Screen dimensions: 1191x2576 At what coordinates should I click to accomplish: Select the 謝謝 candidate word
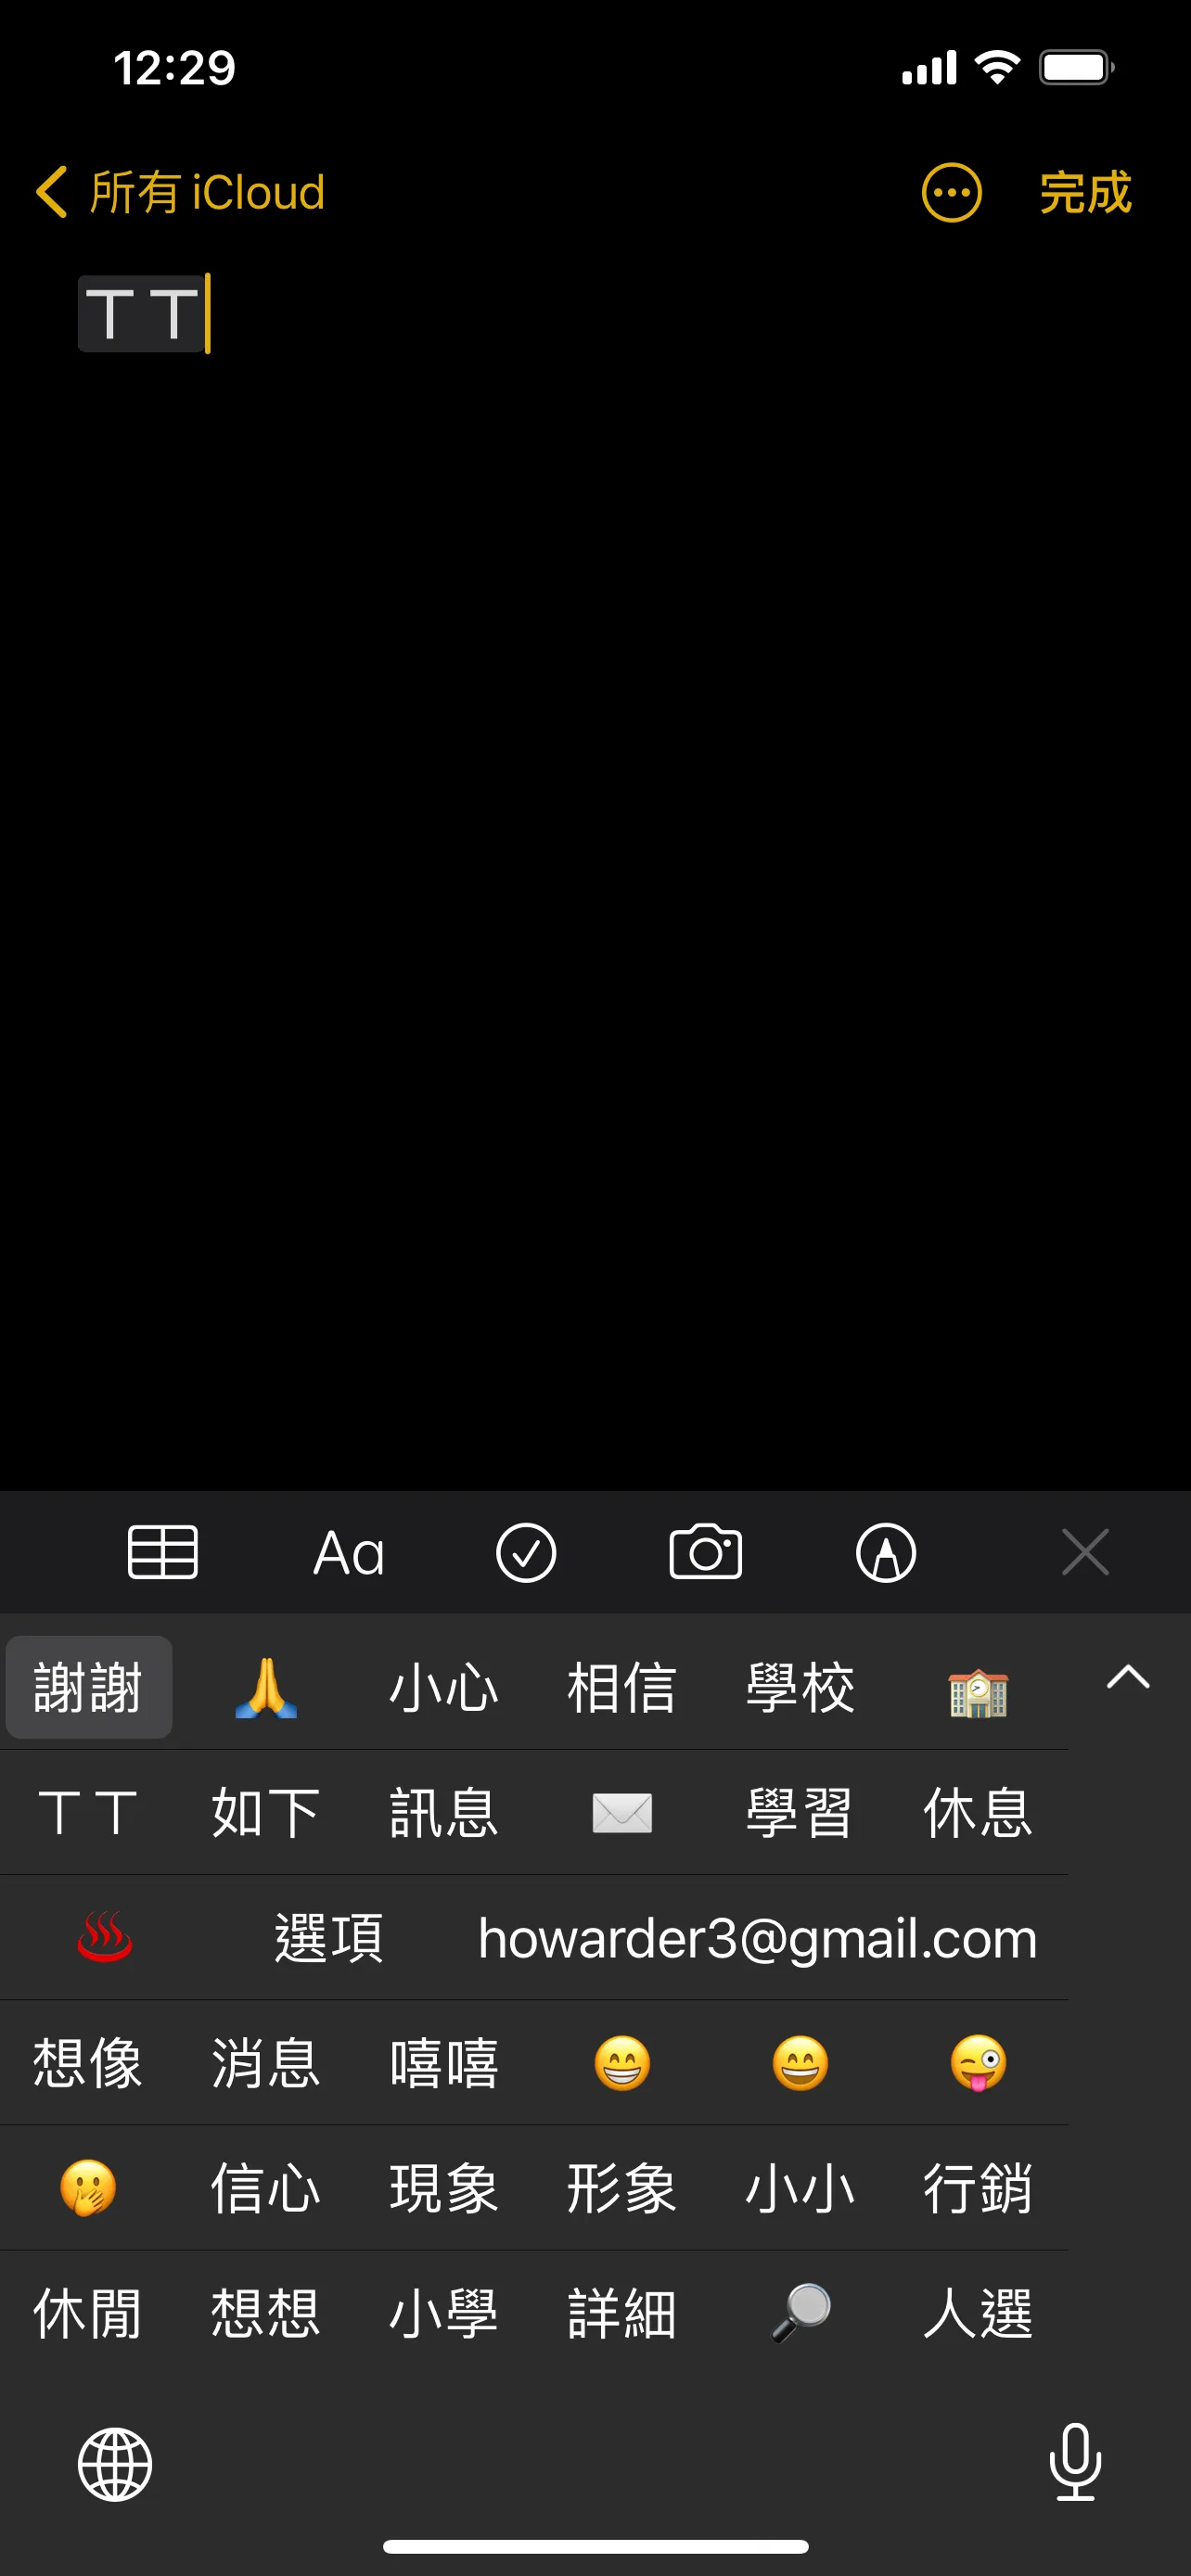click(x=89, y=1688)
